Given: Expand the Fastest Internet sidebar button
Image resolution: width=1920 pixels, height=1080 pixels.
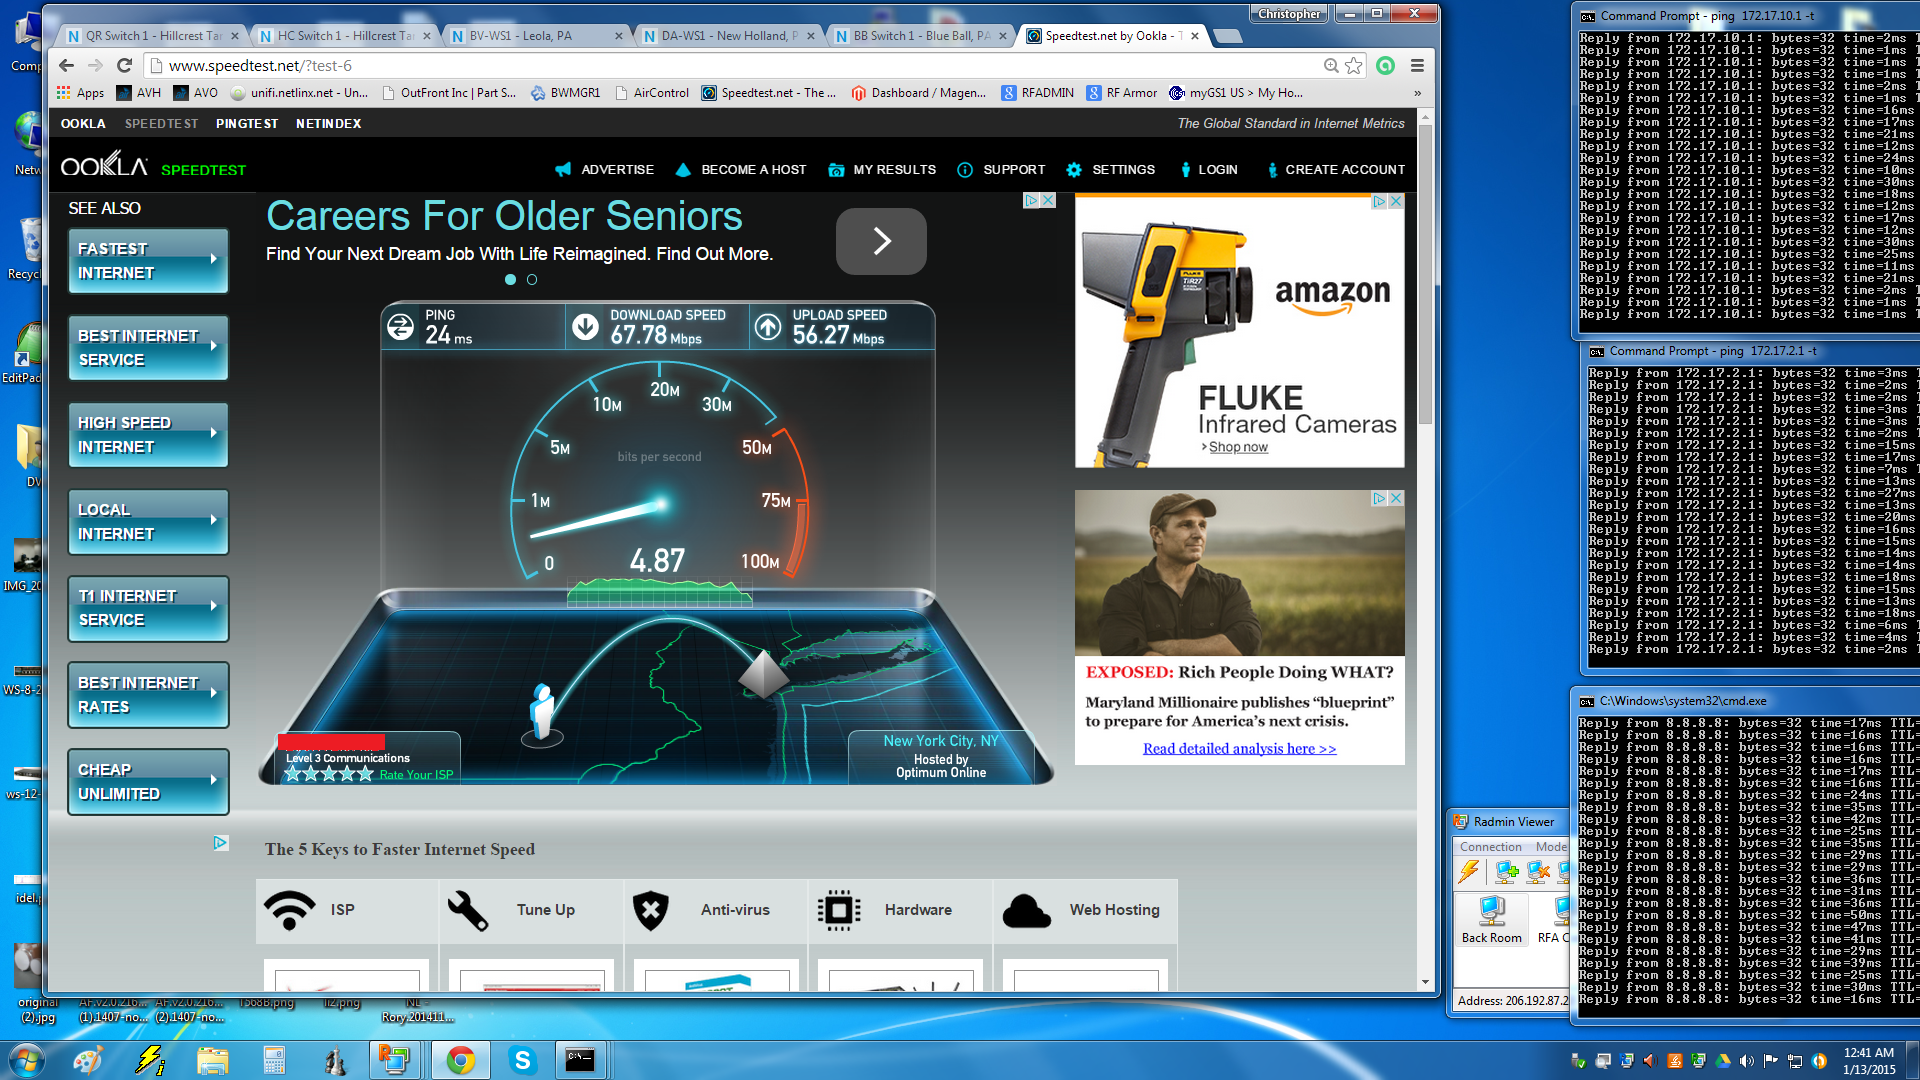Looking at the screenshot, I should tap(148, 261).
